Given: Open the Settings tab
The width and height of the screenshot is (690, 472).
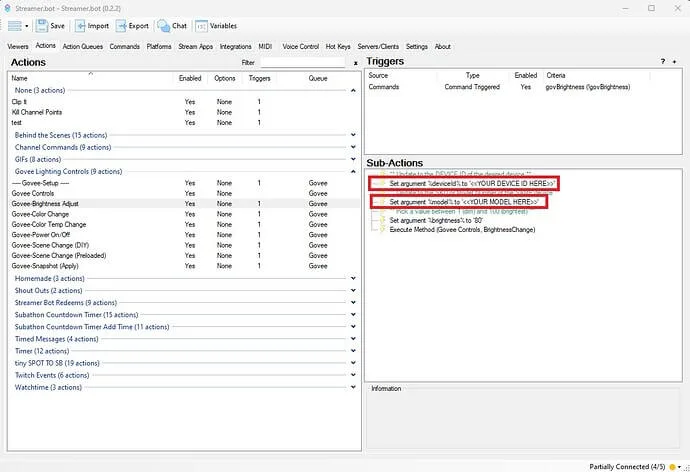Looking at the screenshot, I should point(417,47).
